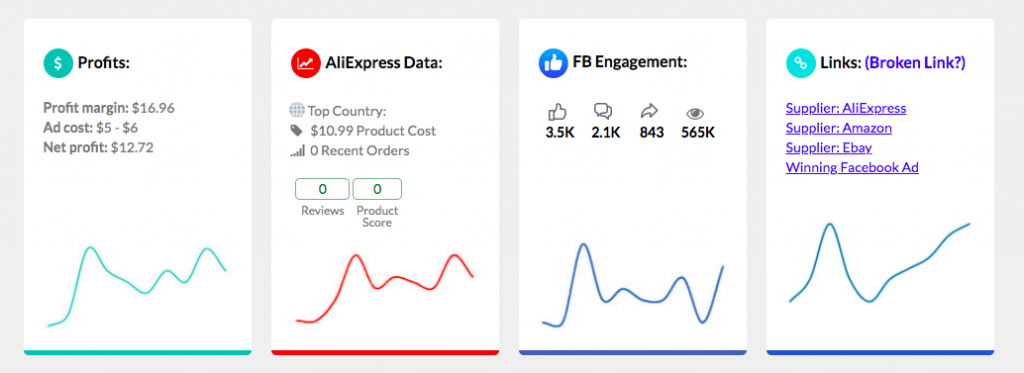1024x373 pixels.
Task: Open the Supplier: Amazon link
Action: pos(839,128)
